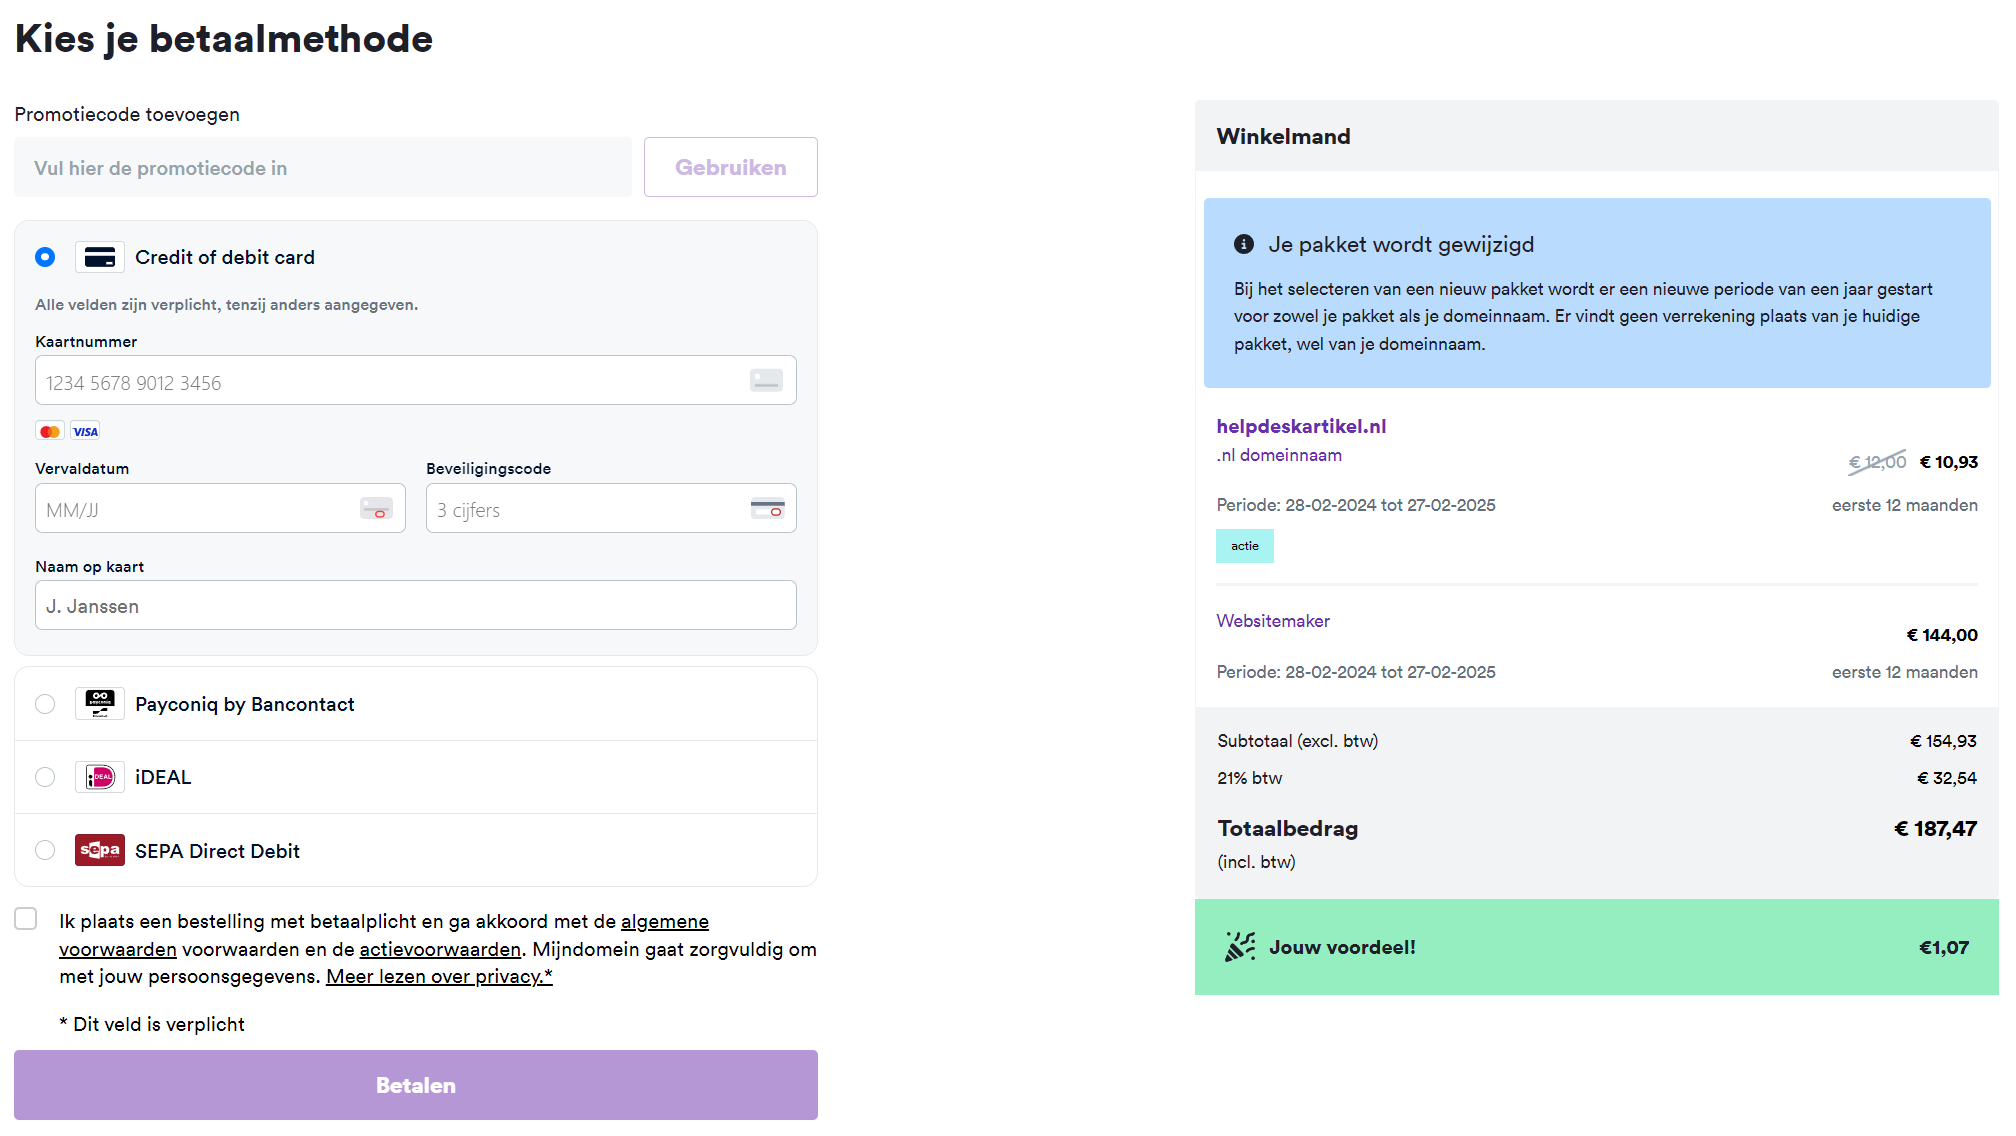Image resolution: width=2016 pixels, height=1136 pixels.
Task: Click the party popper icon by Jouw voordeel
Action: (1240, 947)
